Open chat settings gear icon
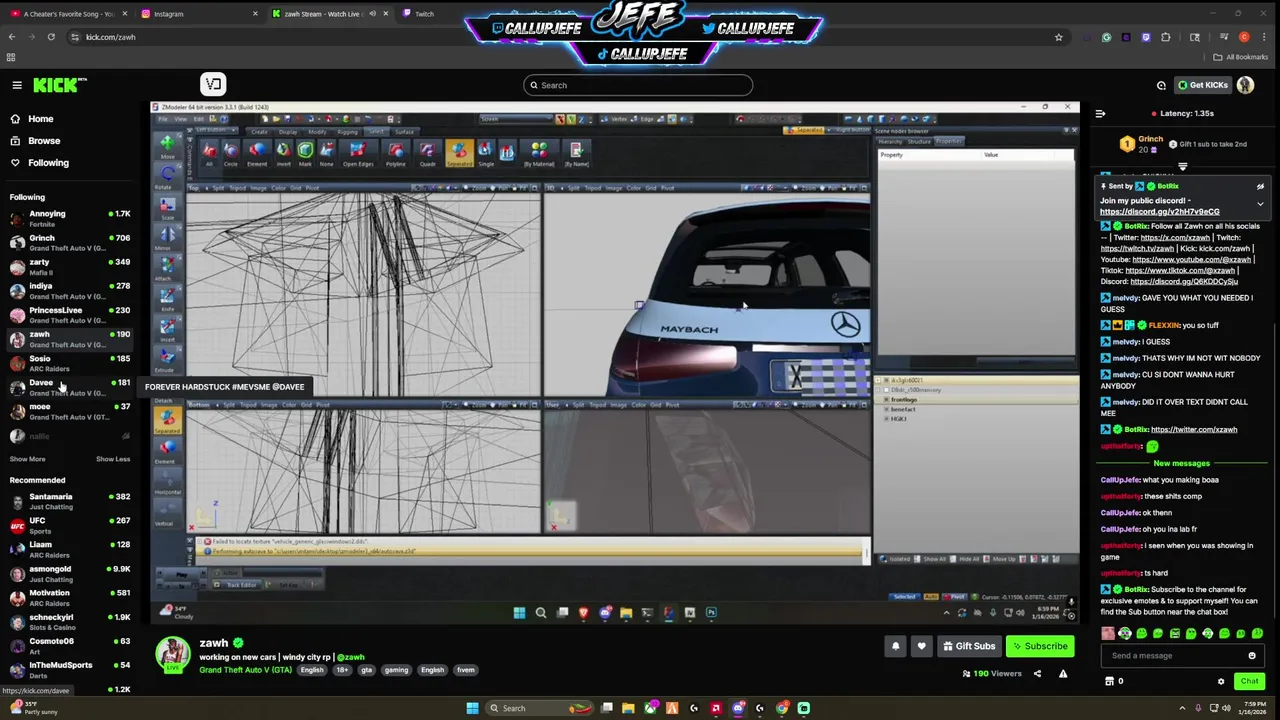 tap(1221, 681)
